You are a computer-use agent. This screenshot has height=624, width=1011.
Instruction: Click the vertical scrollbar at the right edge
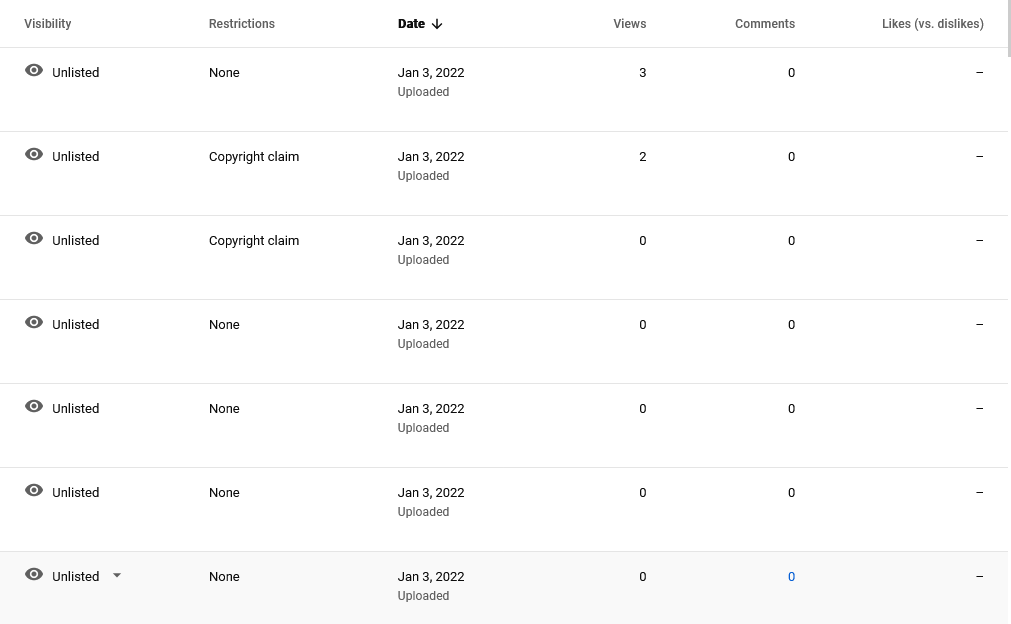click(x=1009, y=30)
